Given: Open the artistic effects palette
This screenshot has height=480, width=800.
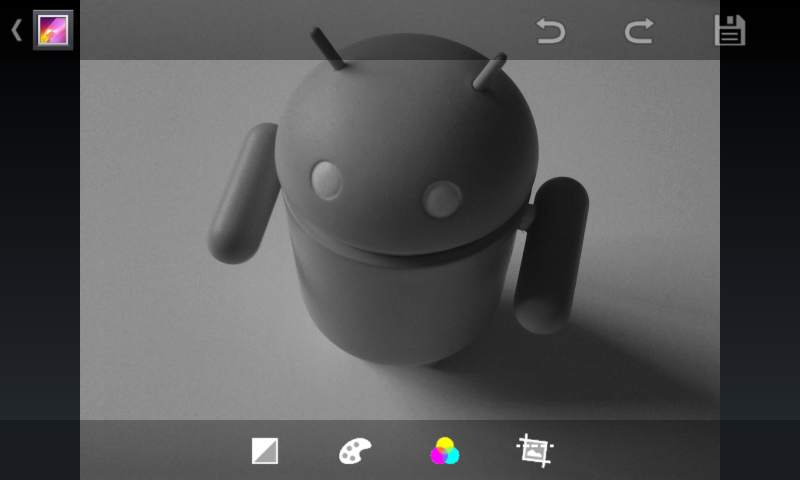Looking at the screenshot, I should pos(355,451).
